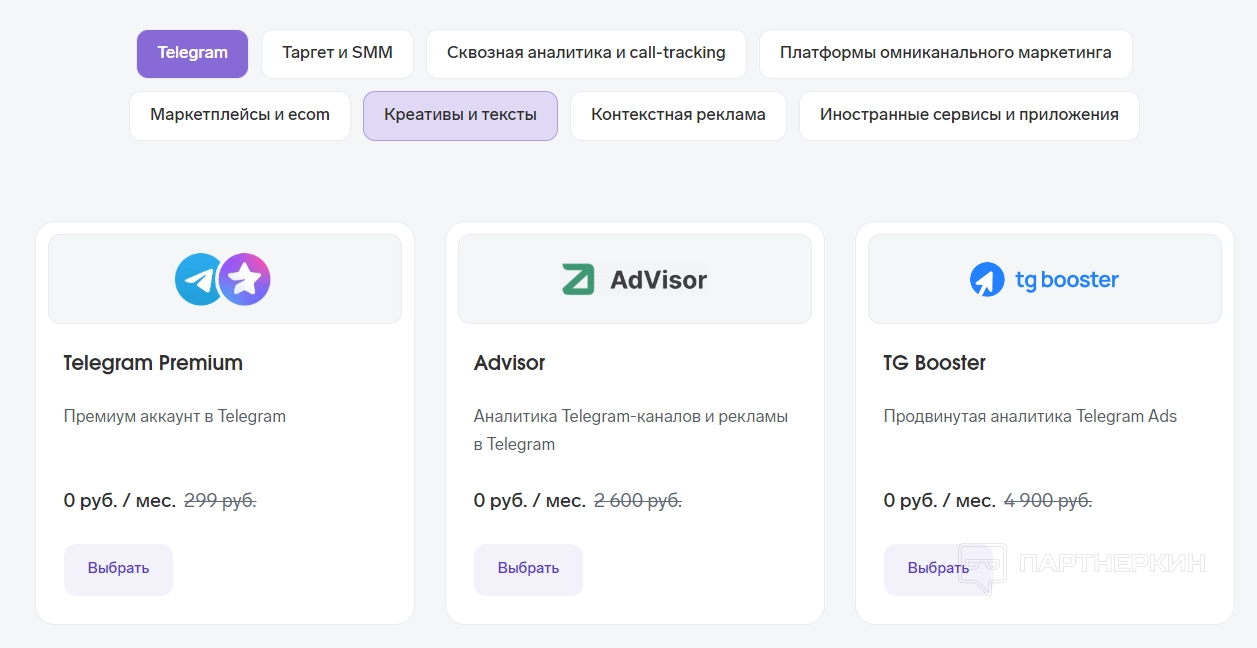Select Креативы и тексты tab

point(460,115)
